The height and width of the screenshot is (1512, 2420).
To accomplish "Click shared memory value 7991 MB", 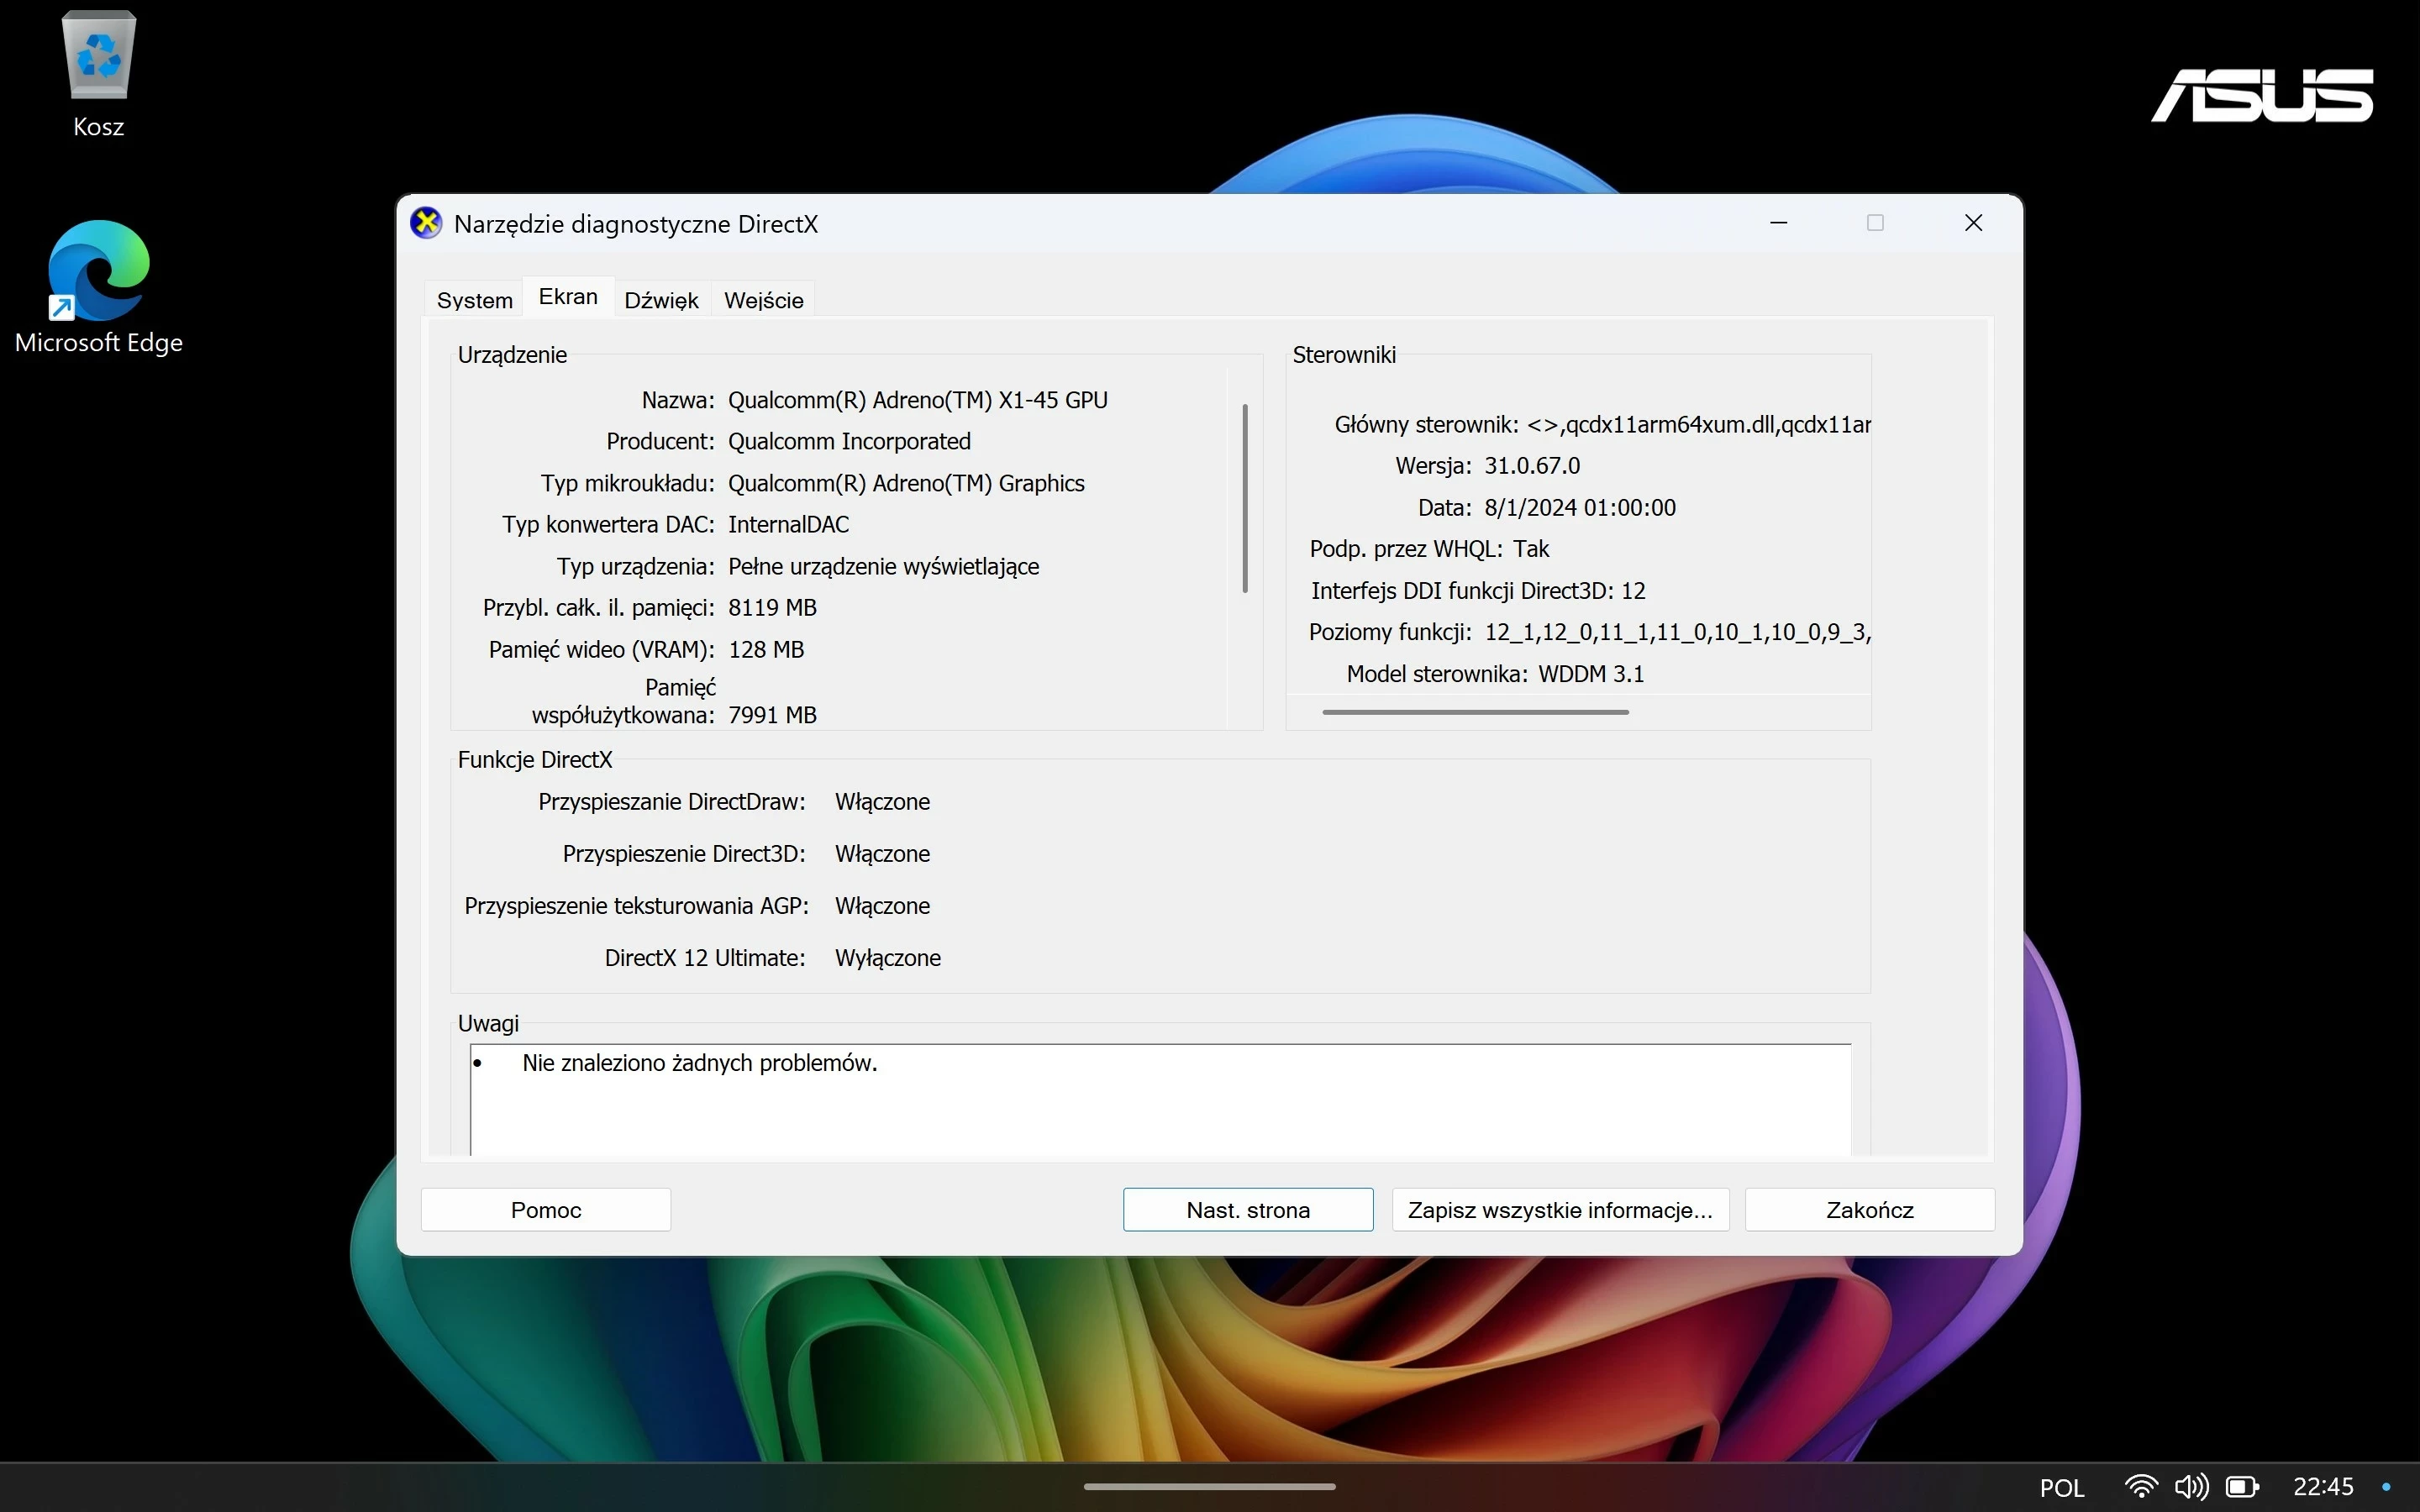I will 772,715.
